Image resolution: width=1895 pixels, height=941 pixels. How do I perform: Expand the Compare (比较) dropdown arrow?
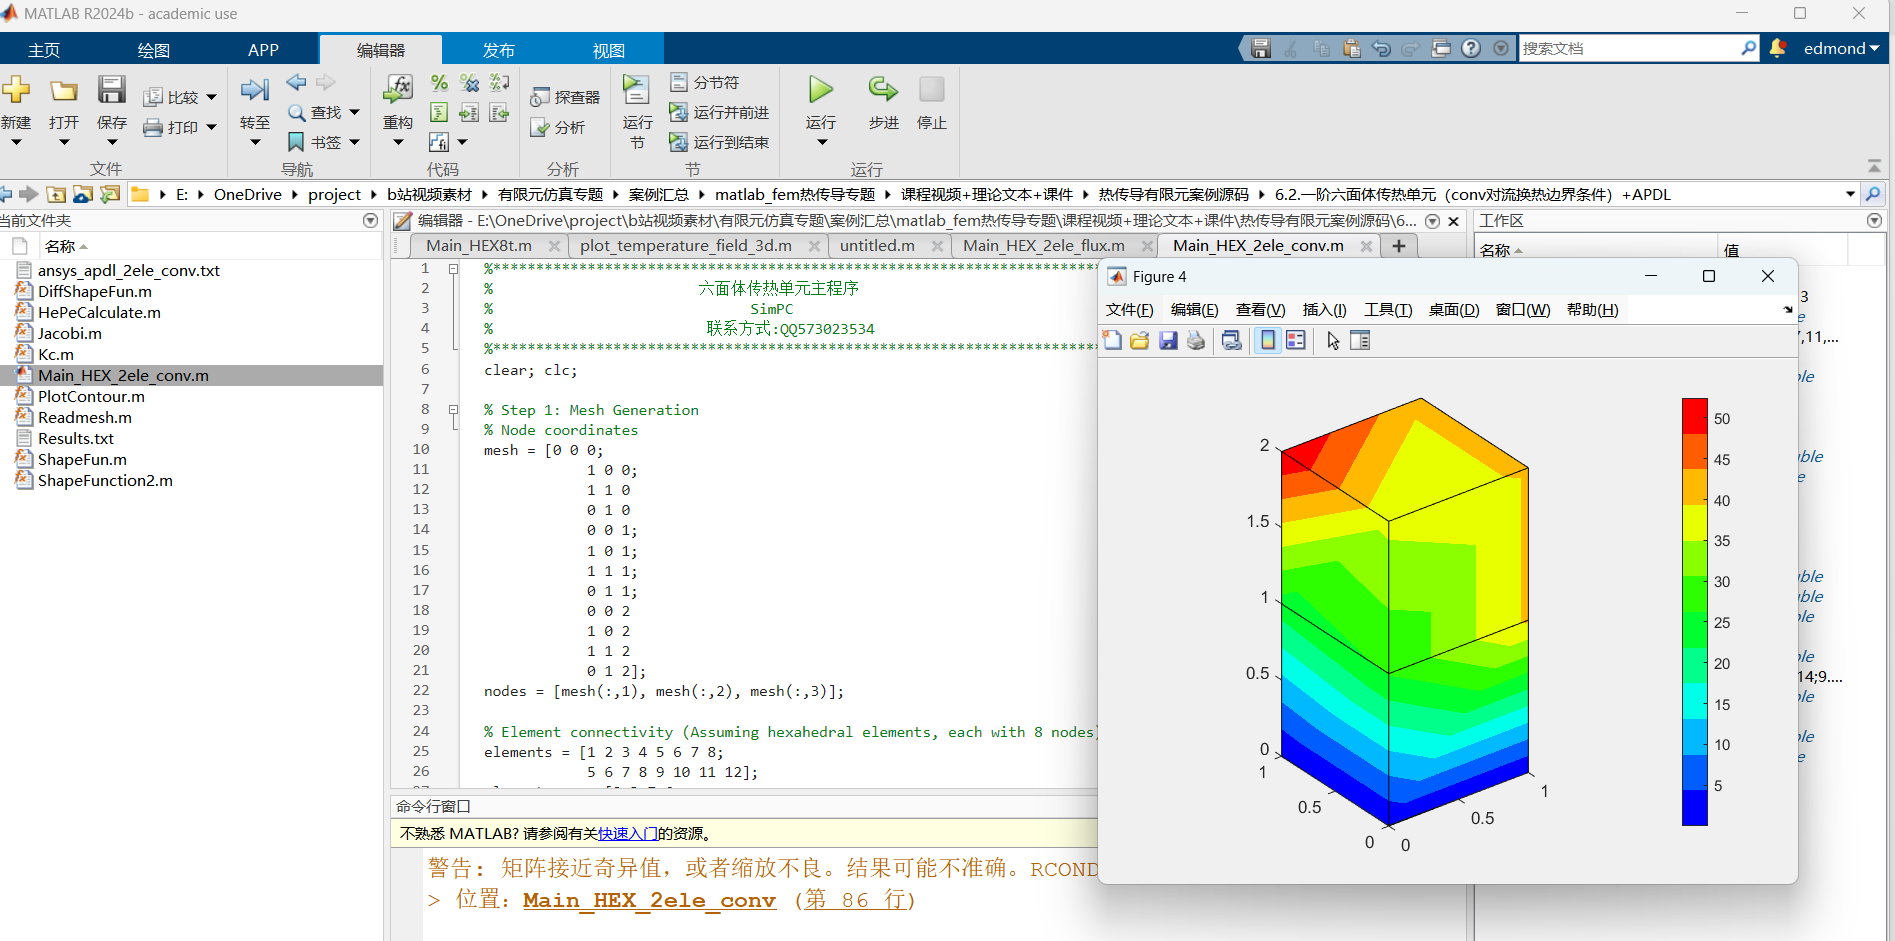coord(211,98)
